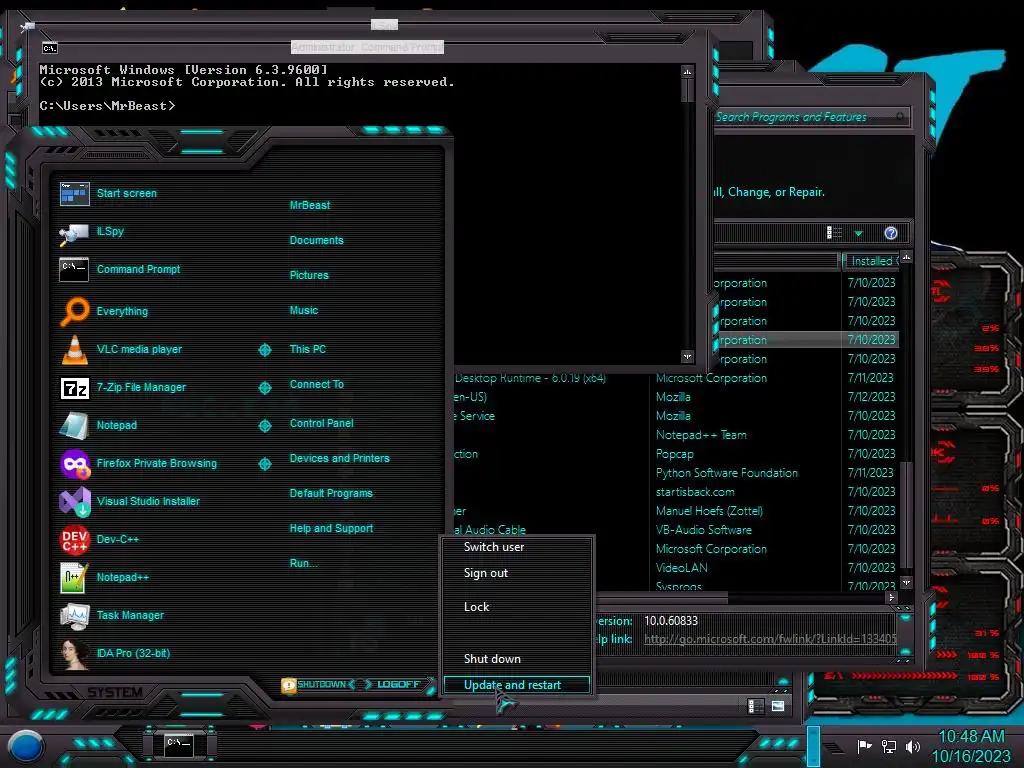Open Action Center flag tray icon
The height and width of the screenshot is (768, 1024).
click(x=864, y=746)
